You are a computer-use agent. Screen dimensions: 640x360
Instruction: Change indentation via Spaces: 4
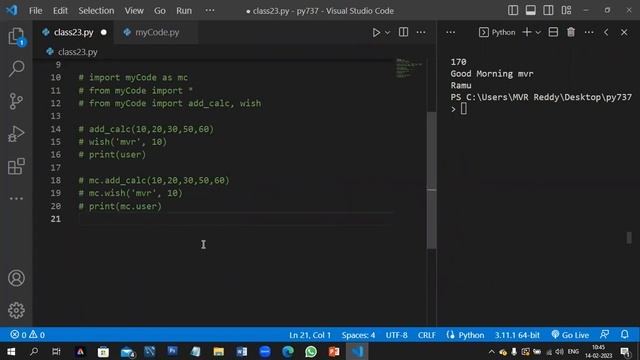point(358,335)
